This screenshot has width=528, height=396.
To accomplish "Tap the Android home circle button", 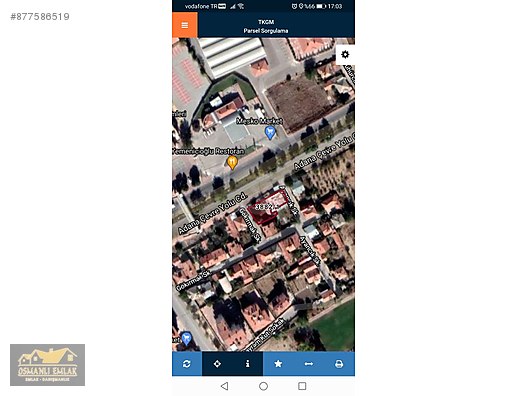I will pyautogui.click(x=264, y=386).
